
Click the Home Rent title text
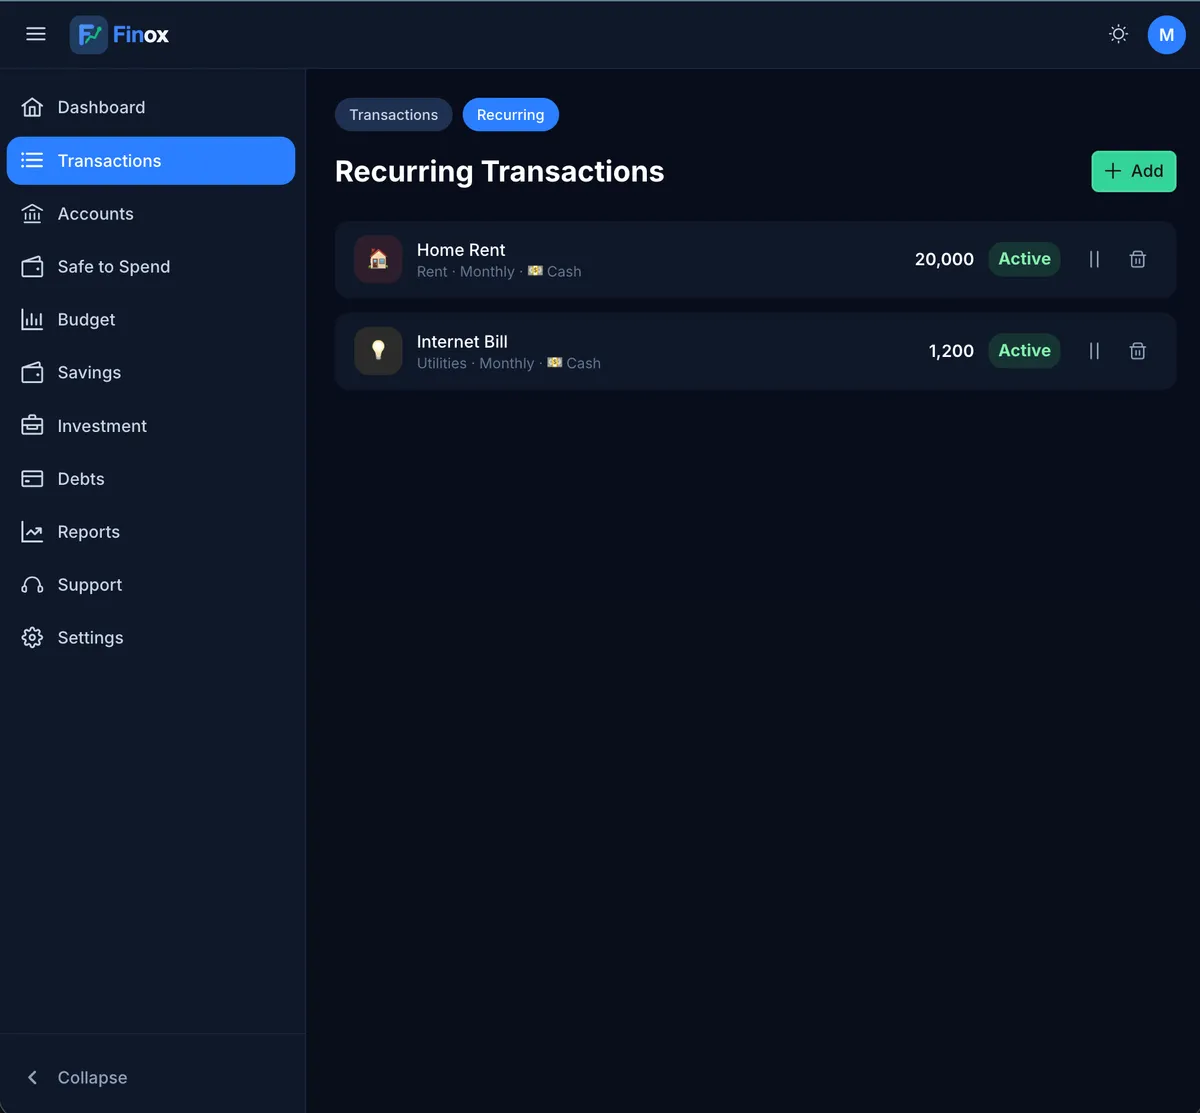(x=461, y=250)
